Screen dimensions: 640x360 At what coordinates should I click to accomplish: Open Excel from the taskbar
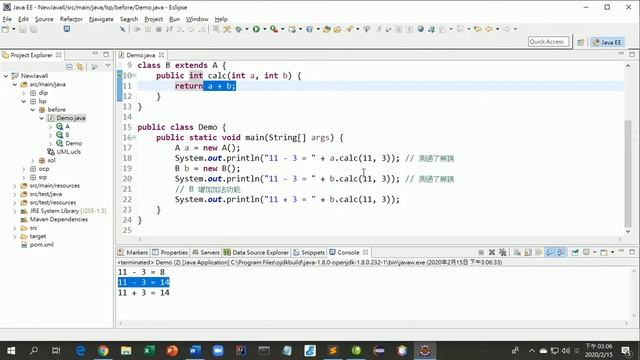click(149, 351)
